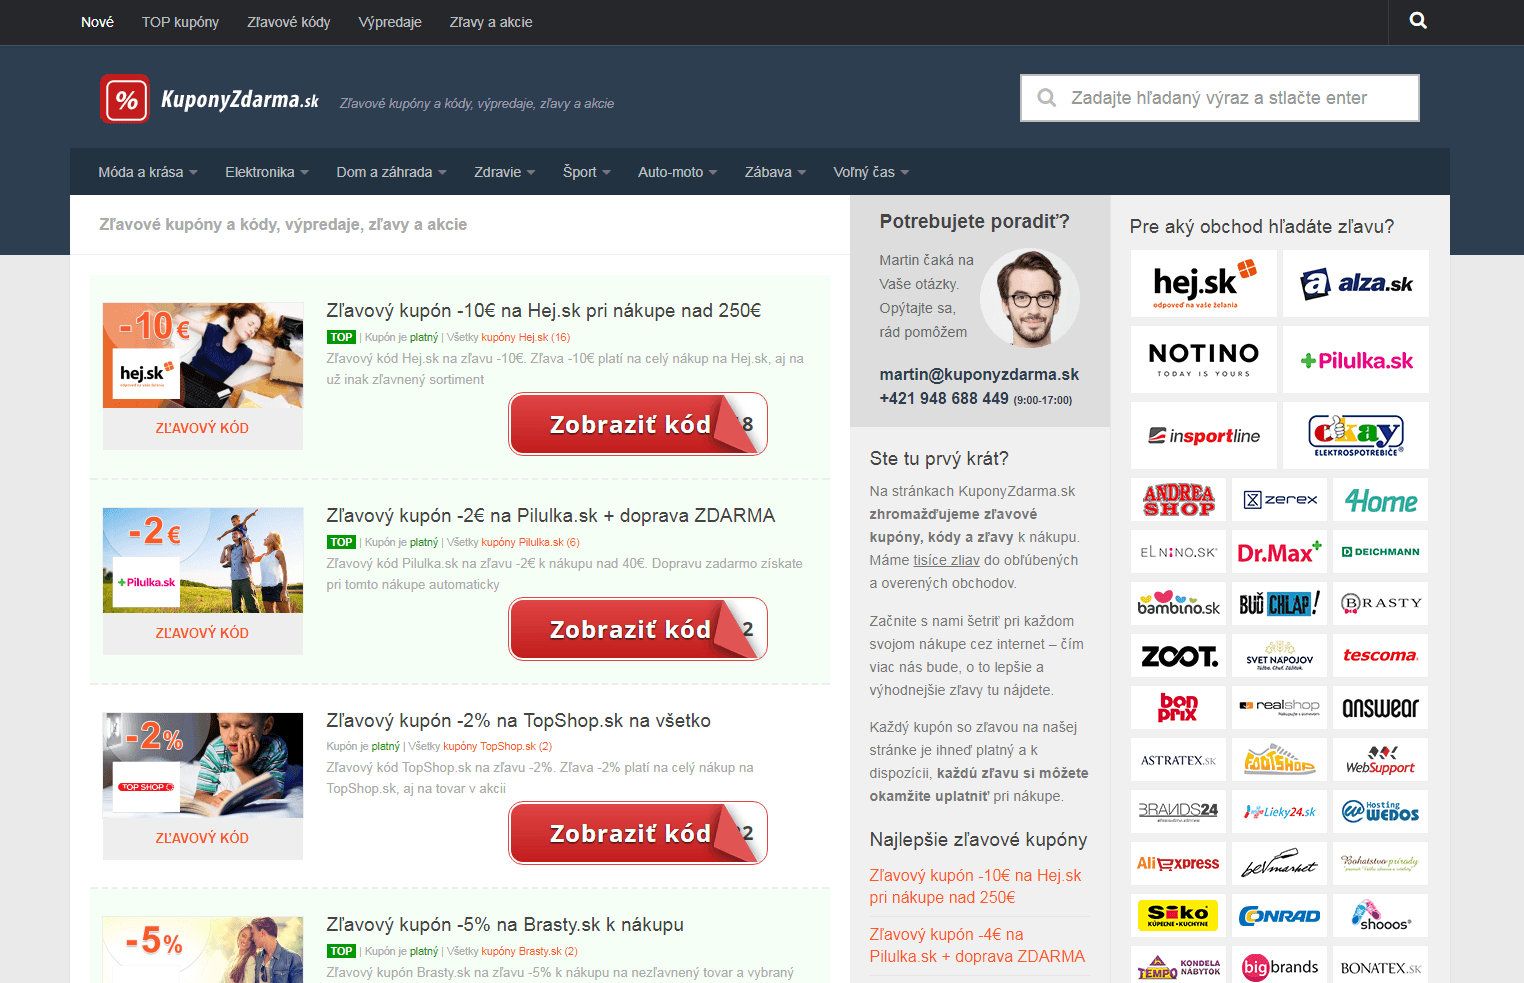Viewport: 1524px width, 983px height.
Task: Open sidebar link for Hej.sk -10€ coupon
Action: point(976,886)
